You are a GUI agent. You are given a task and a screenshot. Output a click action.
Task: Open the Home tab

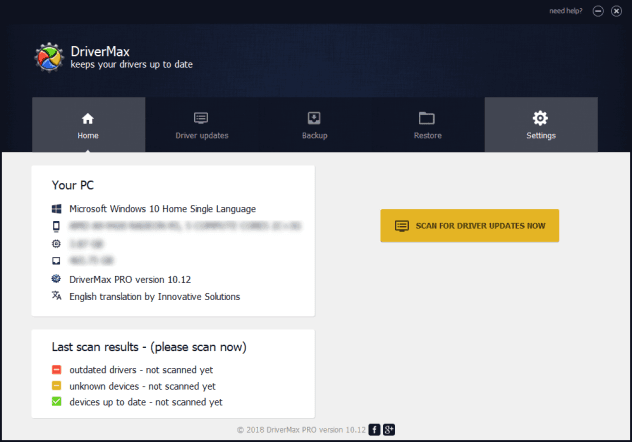tap(88, 125)
